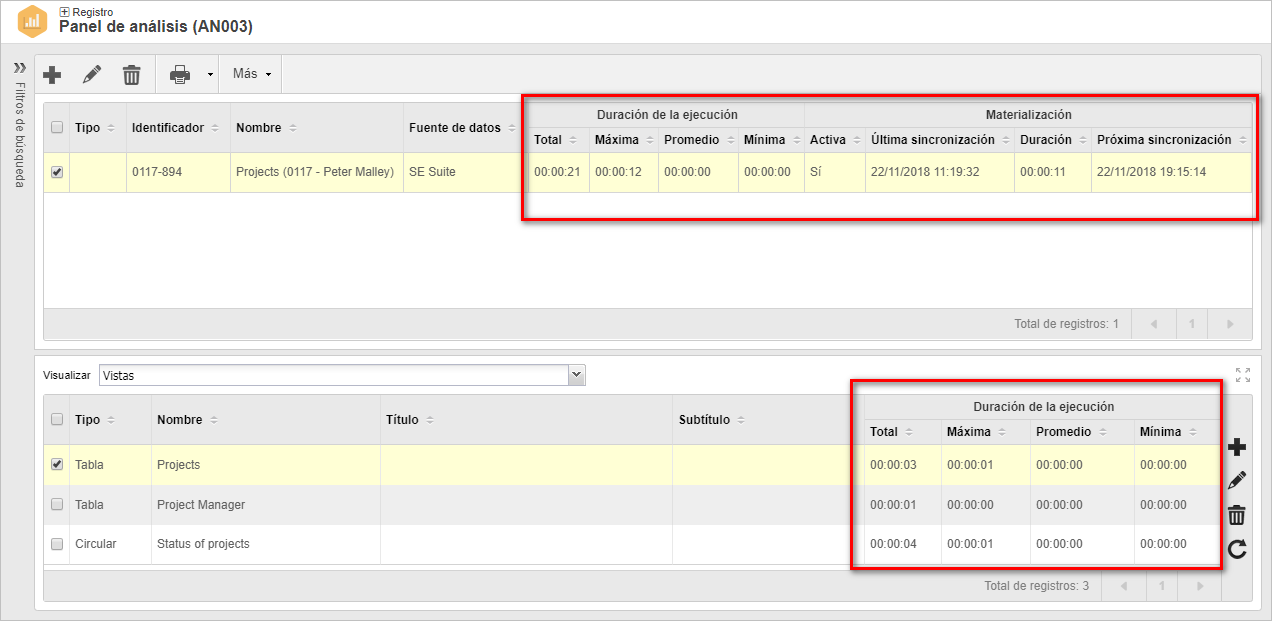Click the 22/11/2018 19:15:14 next sync cell
This screenshot has height=621, width=1272.
pyautogui.click(x=1171, y=172)
